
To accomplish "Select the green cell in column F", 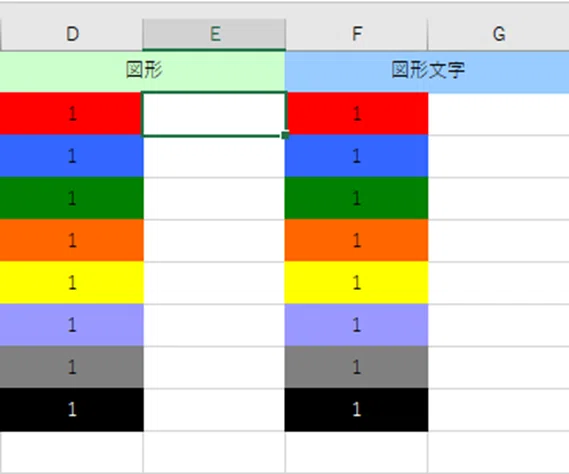I will (x=356, y=198).
